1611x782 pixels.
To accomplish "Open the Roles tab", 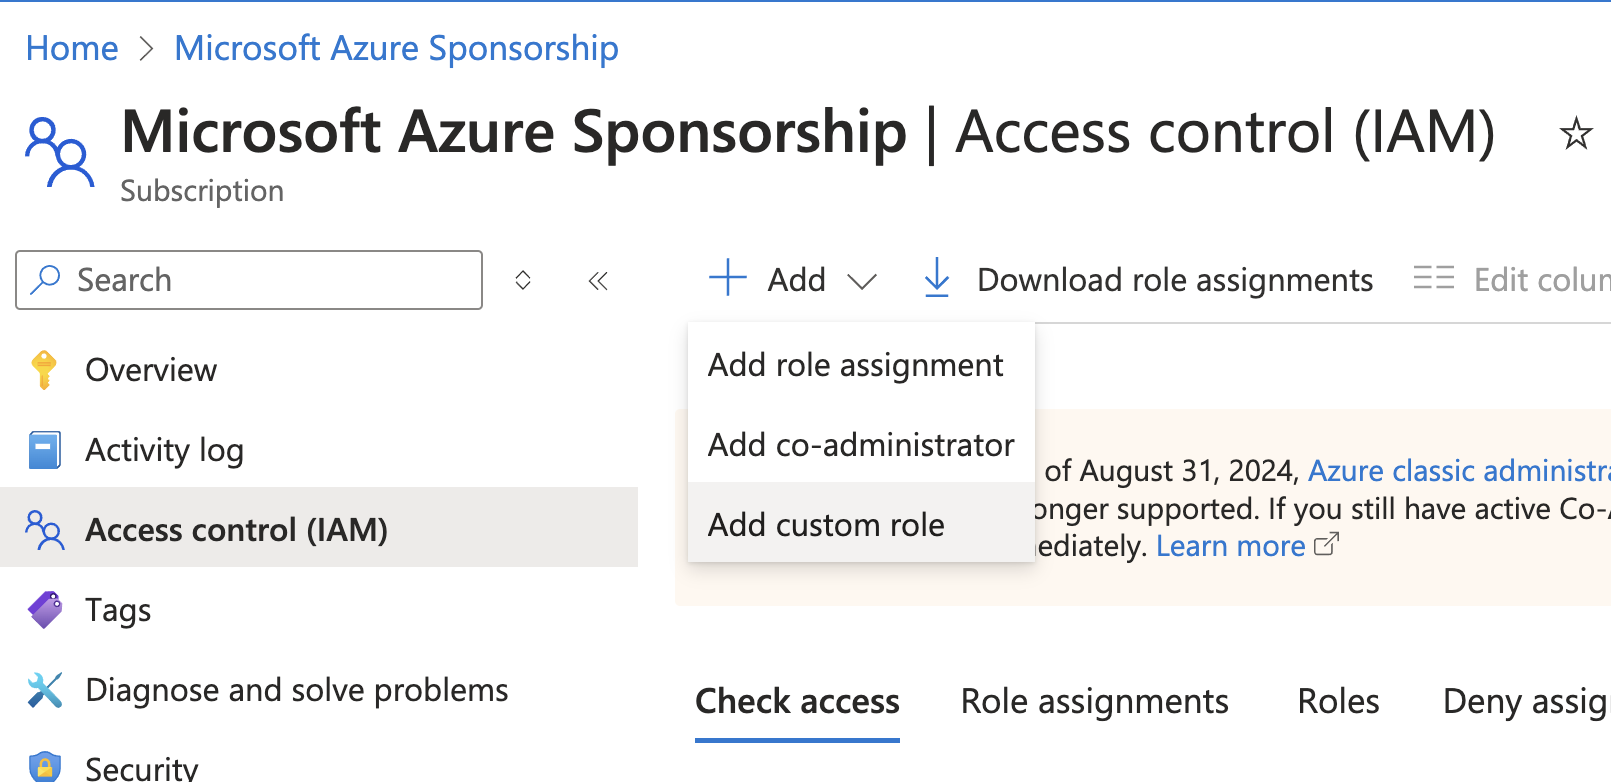I will 1338,702.
